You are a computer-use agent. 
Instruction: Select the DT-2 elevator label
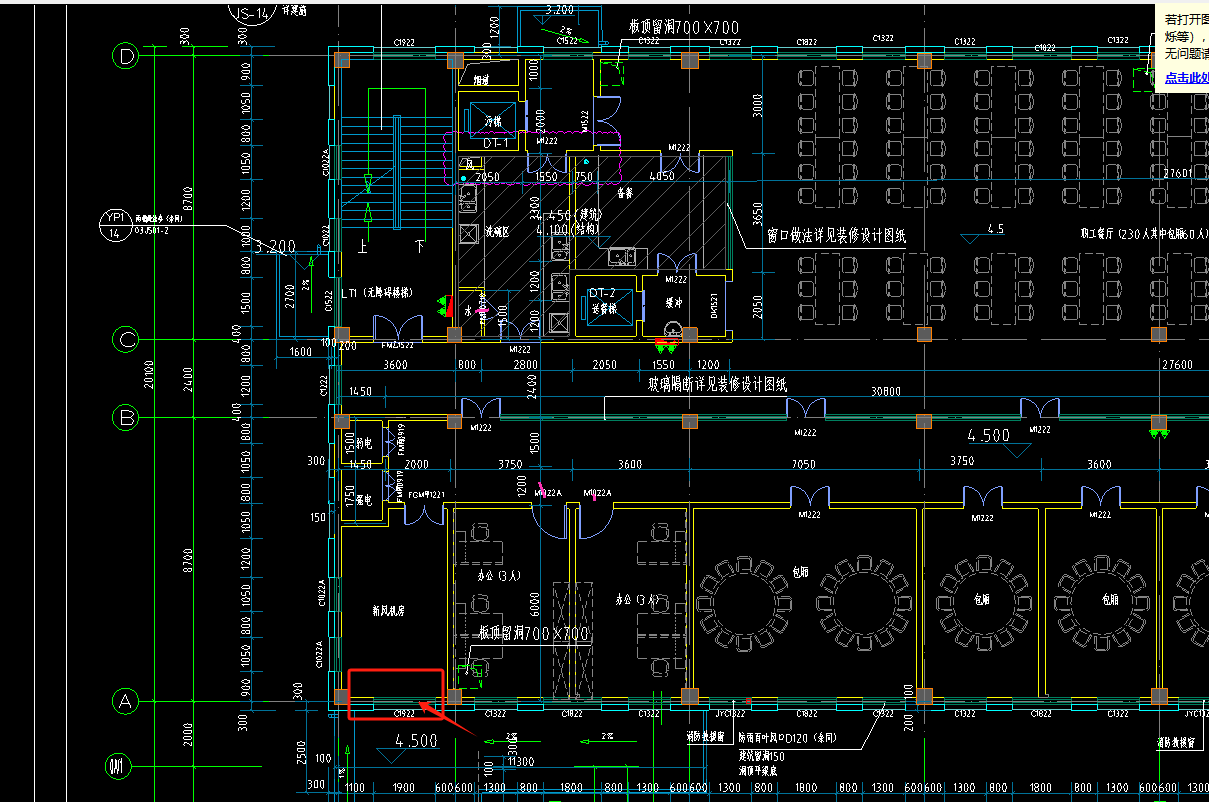[602, 292]
